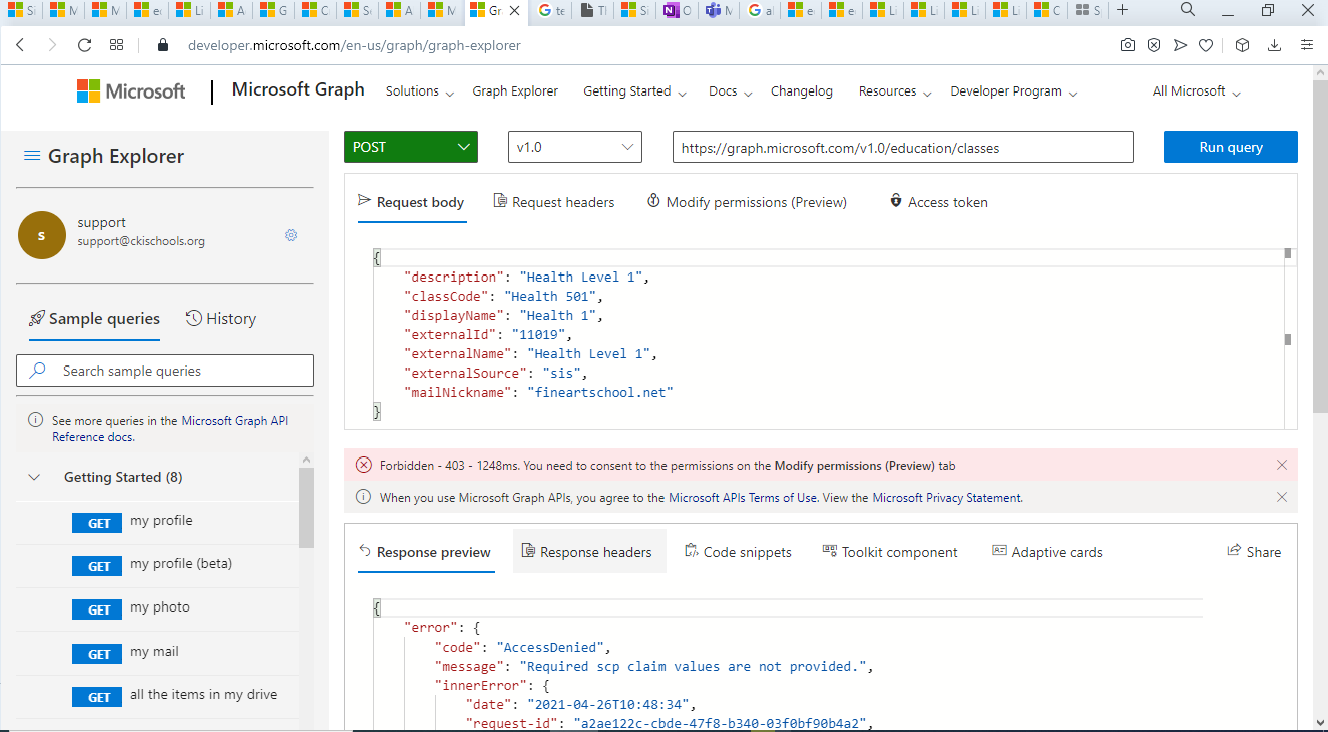Open a new browser tab plus
This screenshot has width=1328, height=732.
point(1122,10)
